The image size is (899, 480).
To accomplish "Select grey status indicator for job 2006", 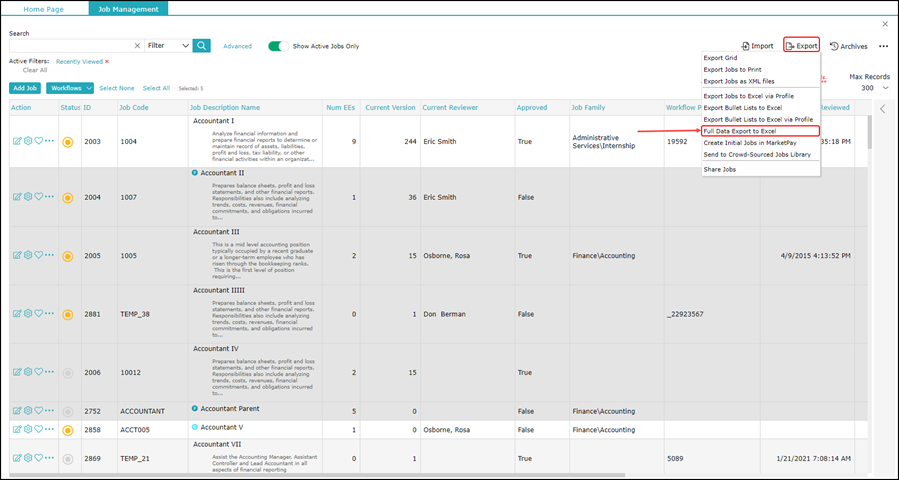I will coord(68,372).
